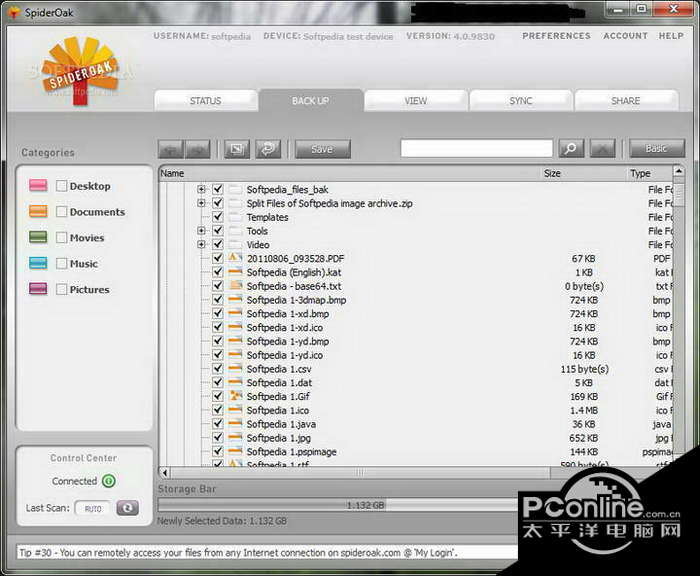Click the forward navigation arrow toolbar button
This screenshot has width=700, height=576.
198,149
